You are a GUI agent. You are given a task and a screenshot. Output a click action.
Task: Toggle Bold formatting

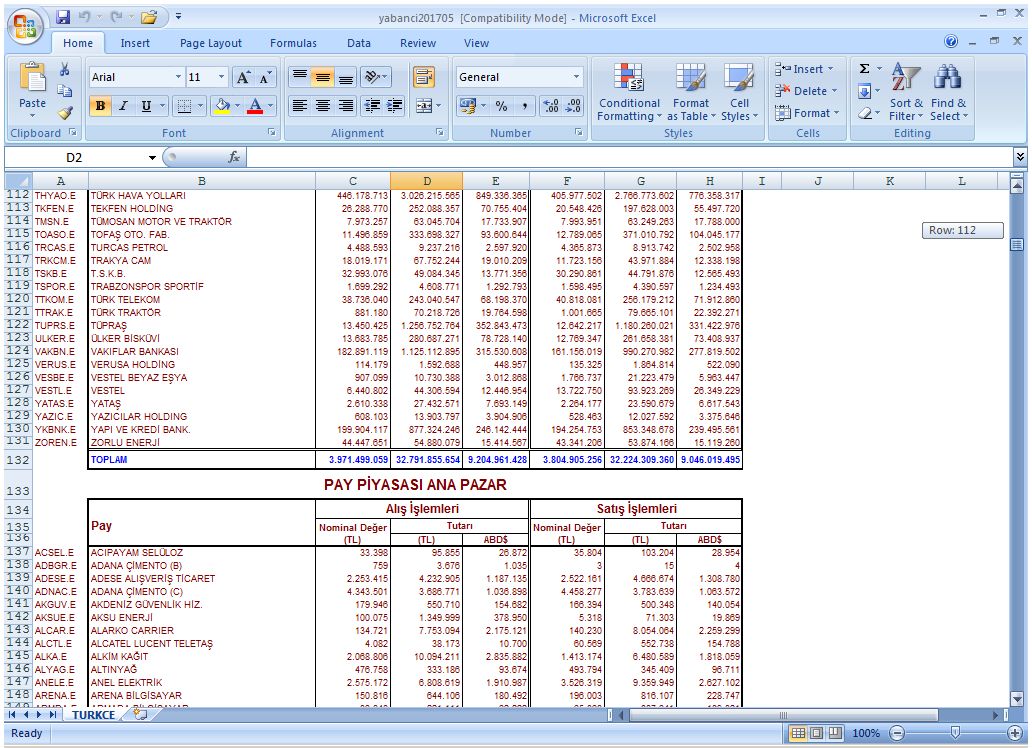pos(100,105)
